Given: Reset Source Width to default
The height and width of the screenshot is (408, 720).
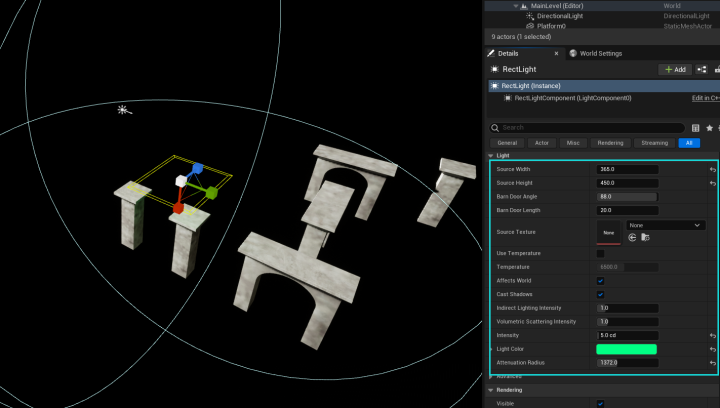Looking at the screenshot, I should click(x=713, y=169).
